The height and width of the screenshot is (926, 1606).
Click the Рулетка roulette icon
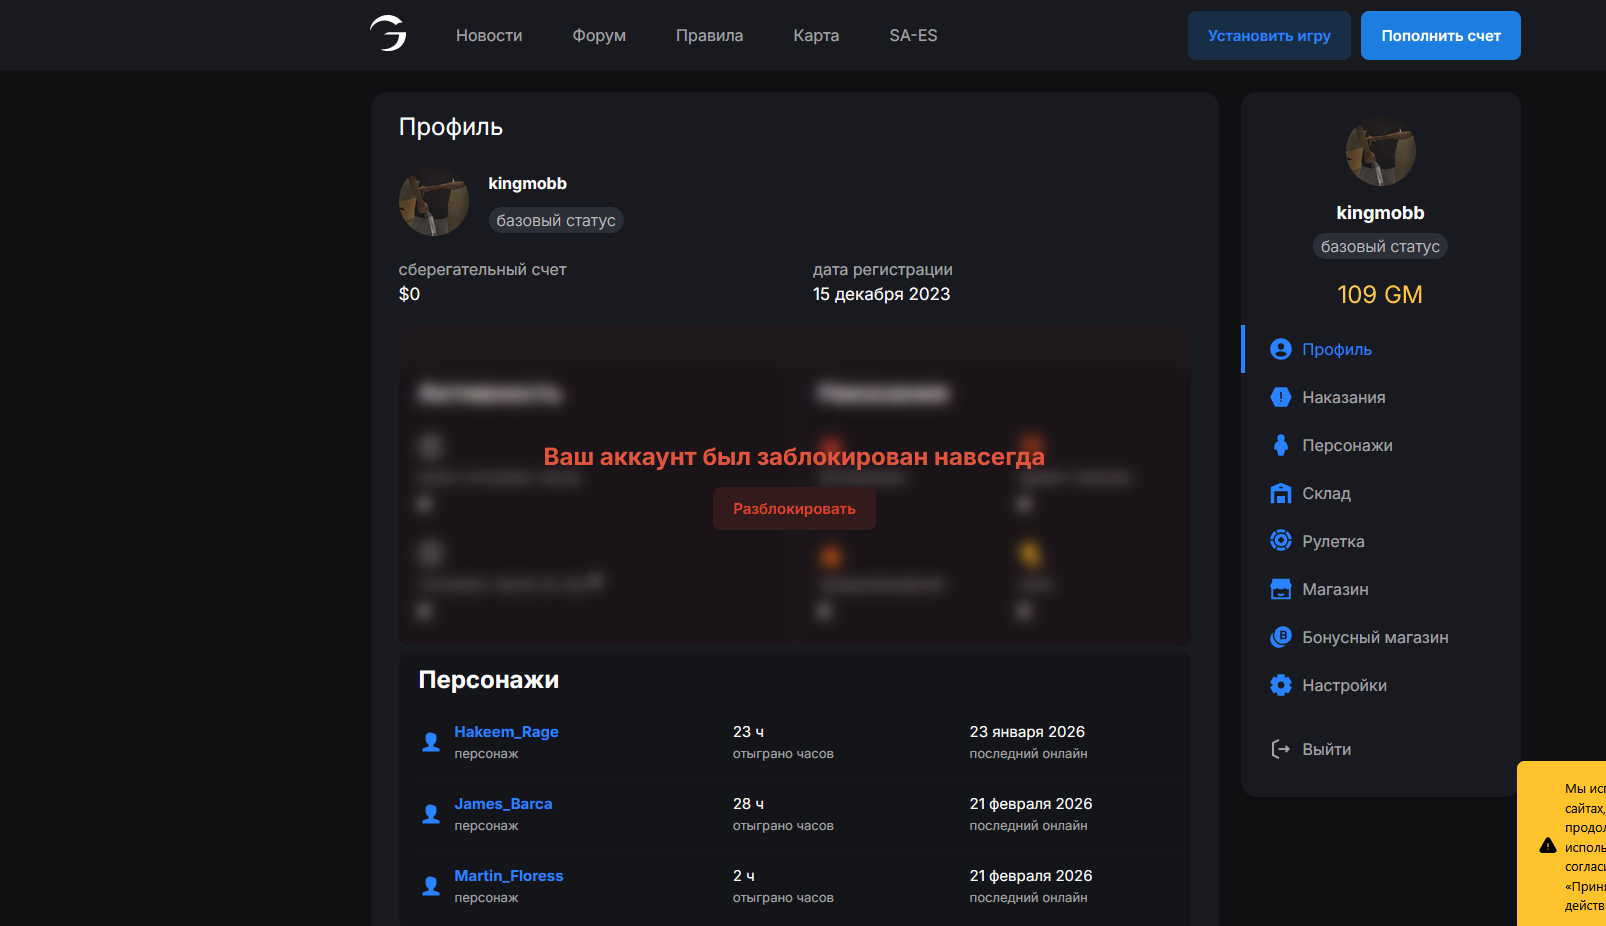click(1280, 541)
